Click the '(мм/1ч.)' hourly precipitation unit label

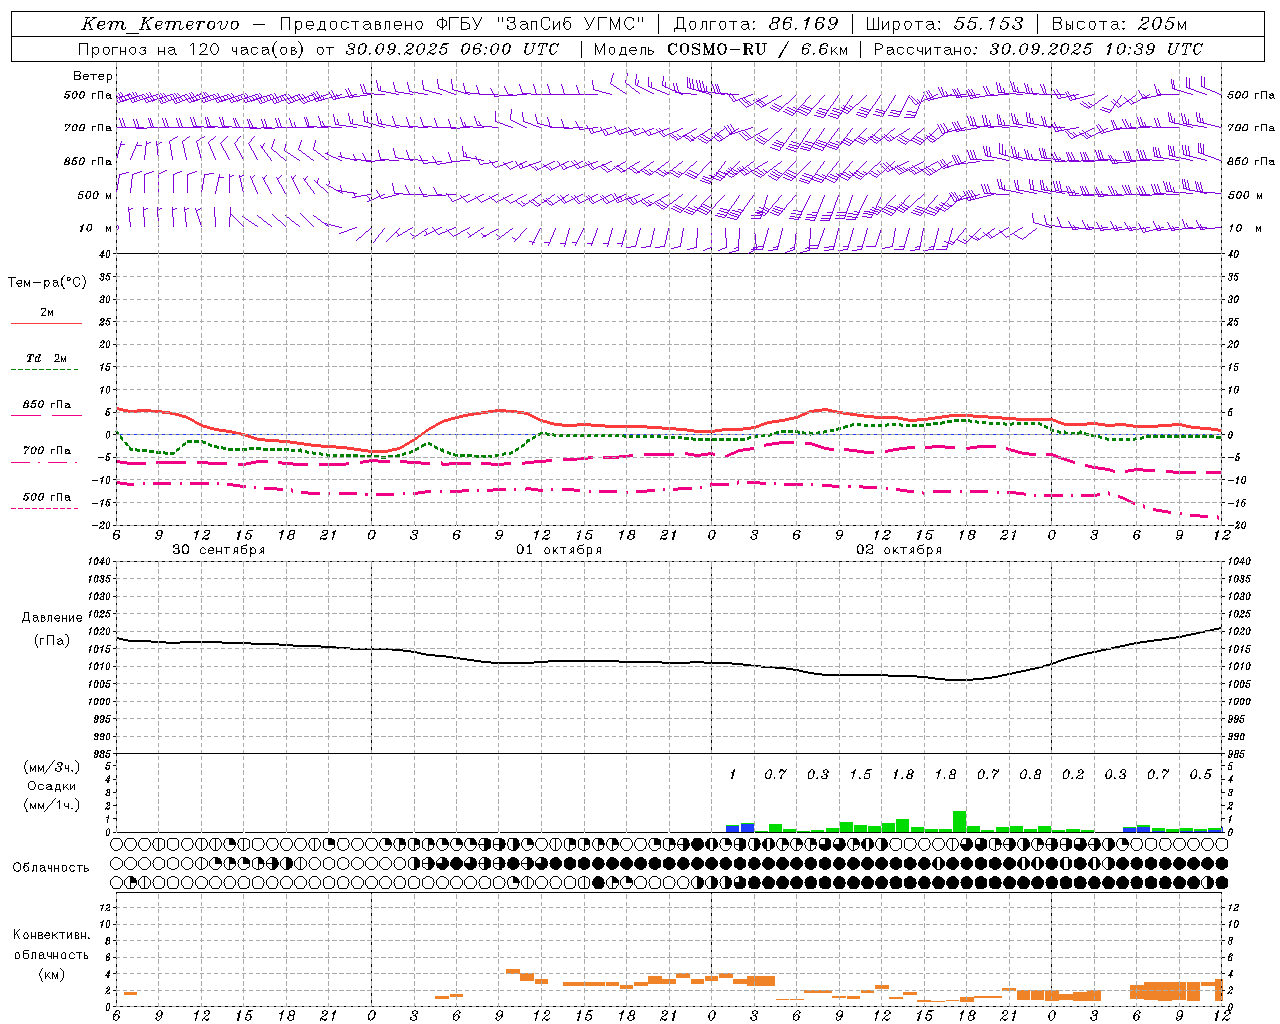click(52, 805)
